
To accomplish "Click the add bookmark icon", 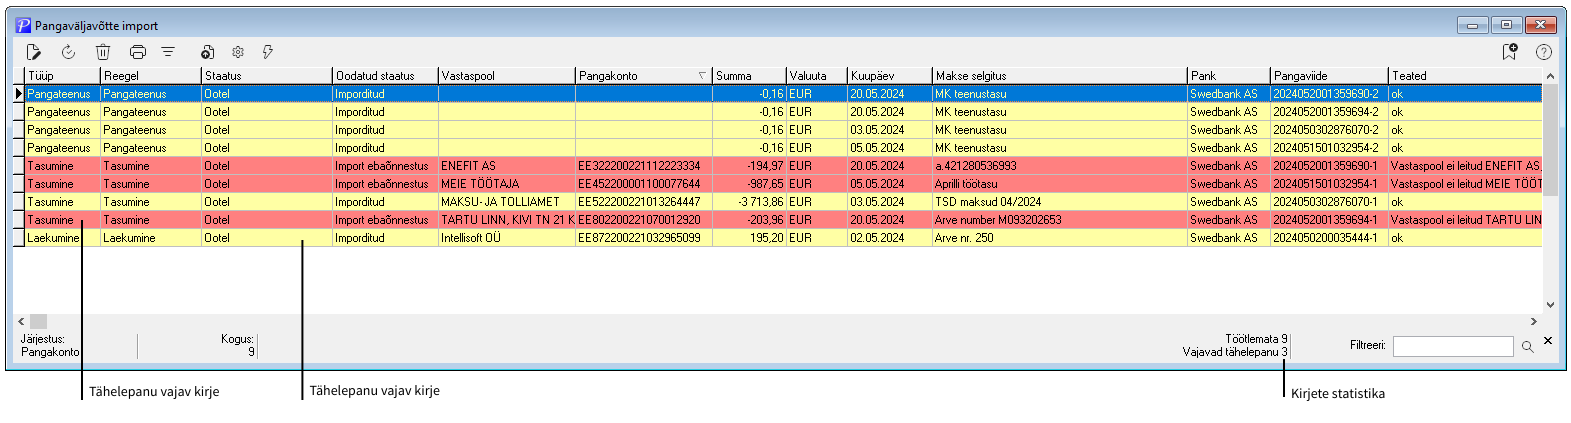I will tap(1510, 52).
